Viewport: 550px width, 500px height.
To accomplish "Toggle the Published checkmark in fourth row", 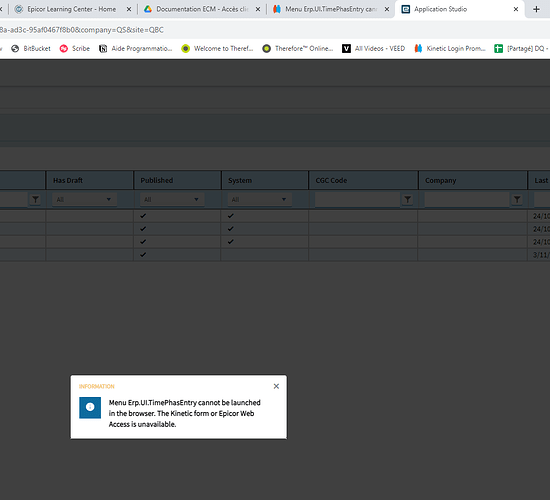I will click(143, 255).
